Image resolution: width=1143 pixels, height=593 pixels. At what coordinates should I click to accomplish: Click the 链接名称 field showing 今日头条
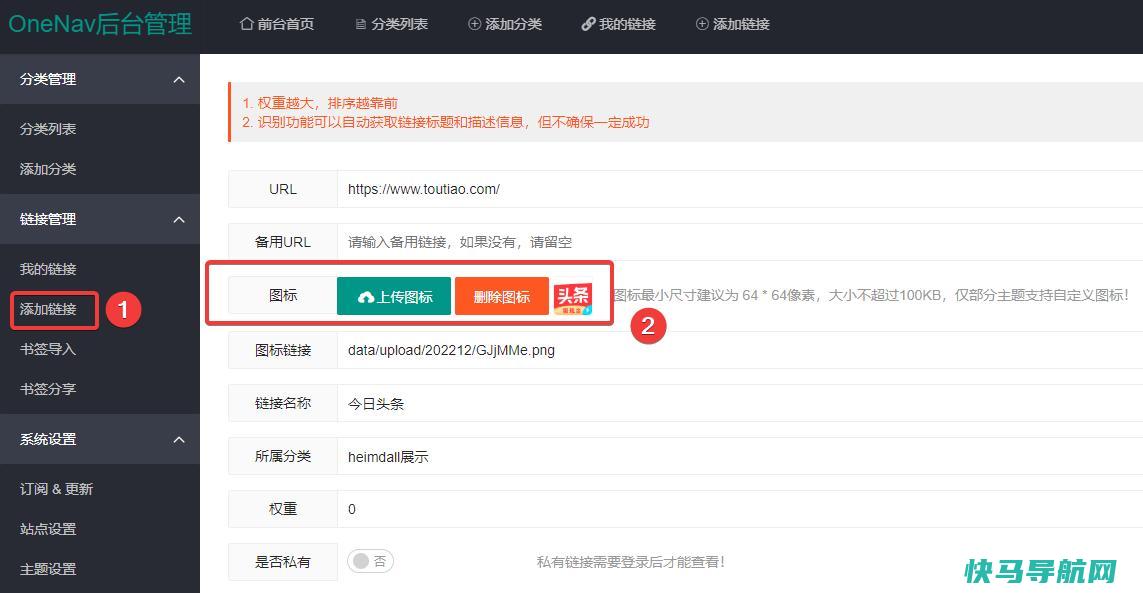point(740,403)
